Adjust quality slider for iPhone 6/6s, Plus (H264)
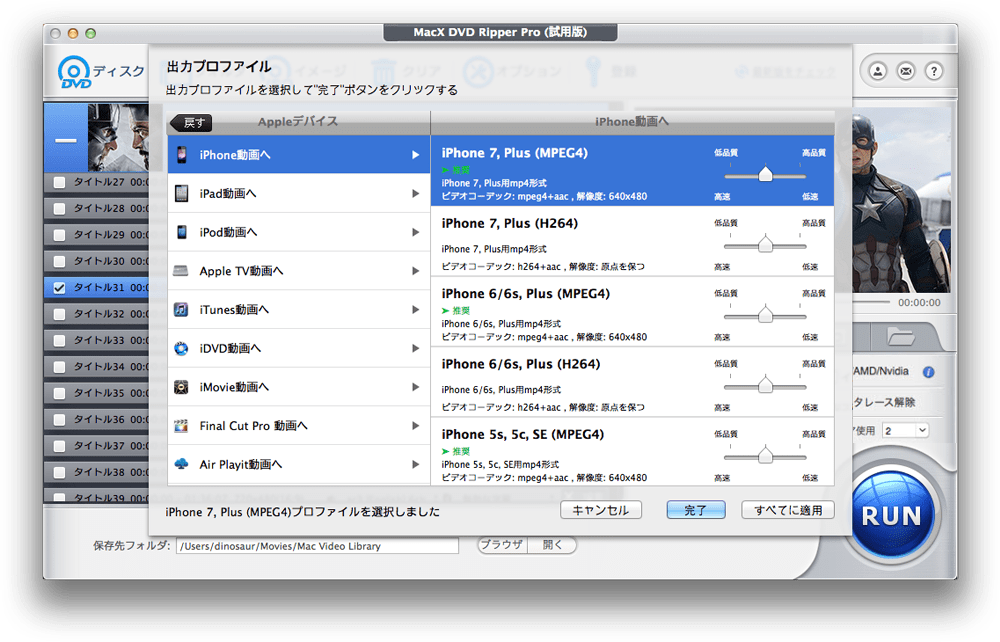Viewport: 1000px width, 642px height. point(765,385)
